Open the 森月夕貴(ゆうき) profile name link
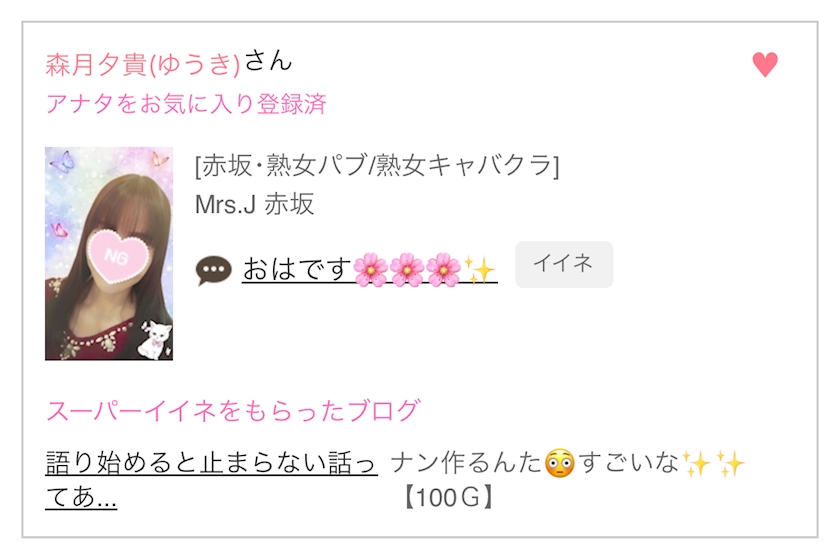Viewport: 840px width, 559px height. coord(142,65)
